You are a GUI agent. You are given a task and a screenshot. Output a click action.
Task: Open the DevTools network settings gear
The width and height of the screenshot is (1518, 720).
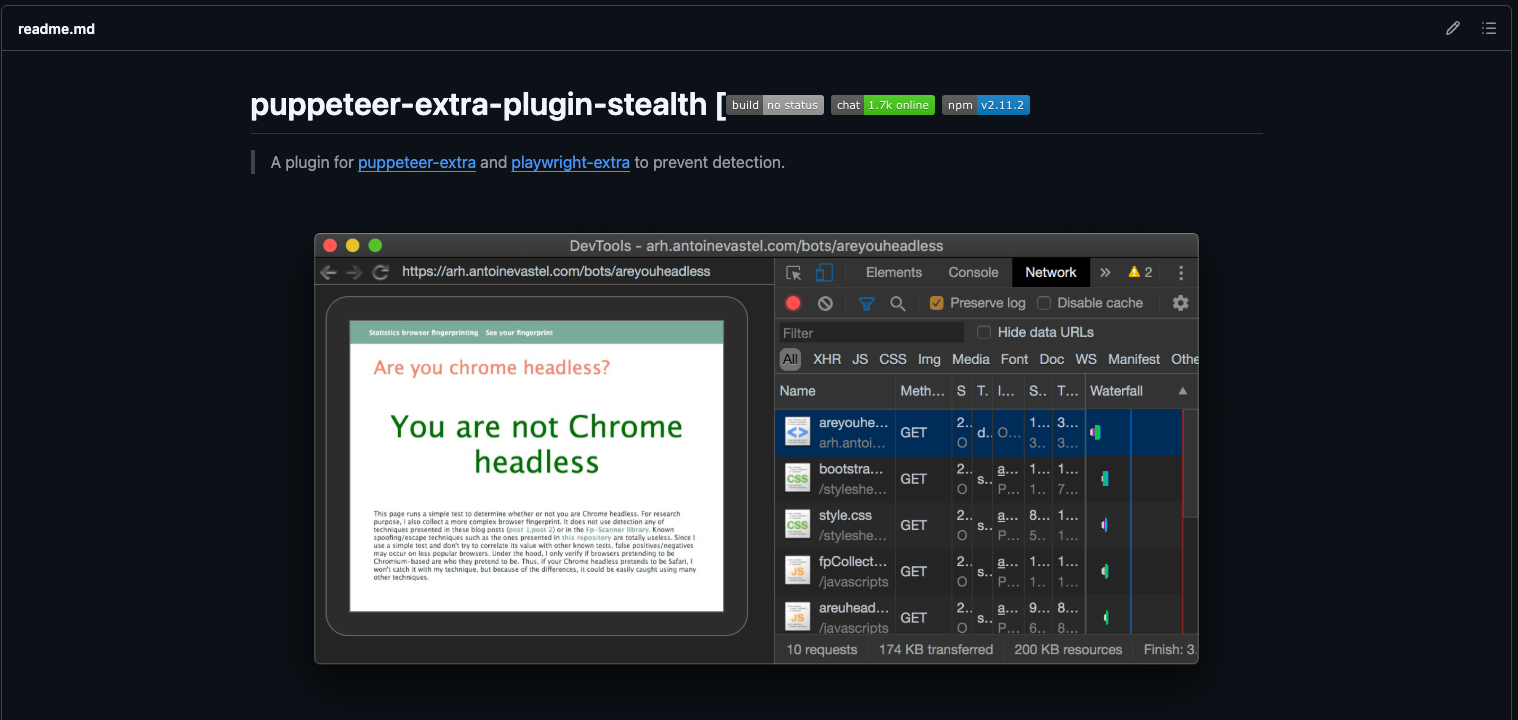[x=1180, y=302]
